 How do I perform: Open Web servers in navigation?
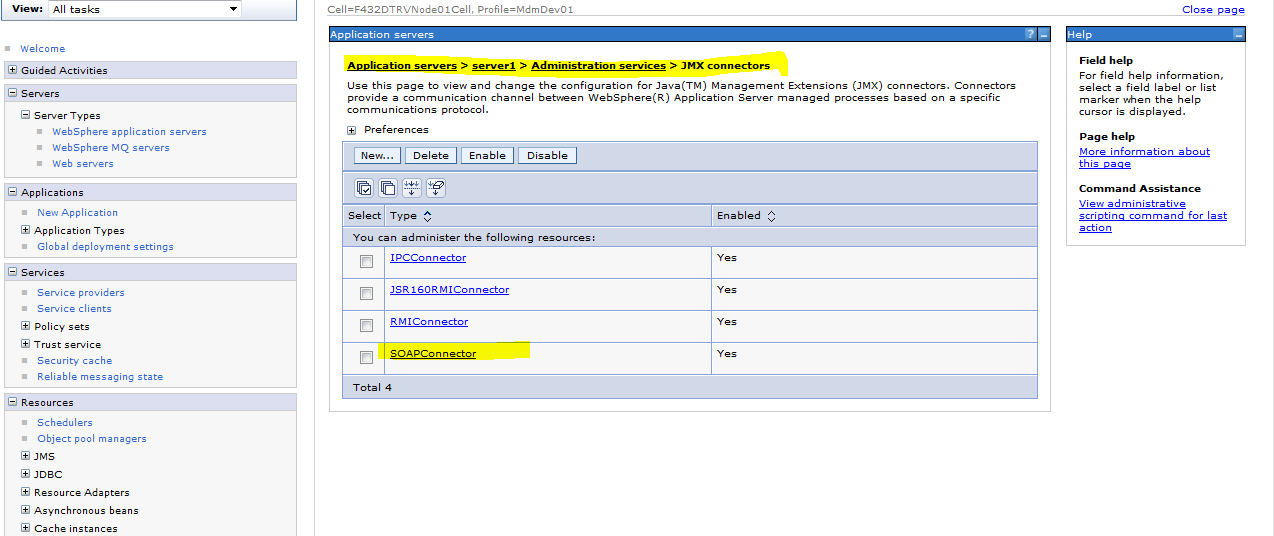click(x=83, y=163)
